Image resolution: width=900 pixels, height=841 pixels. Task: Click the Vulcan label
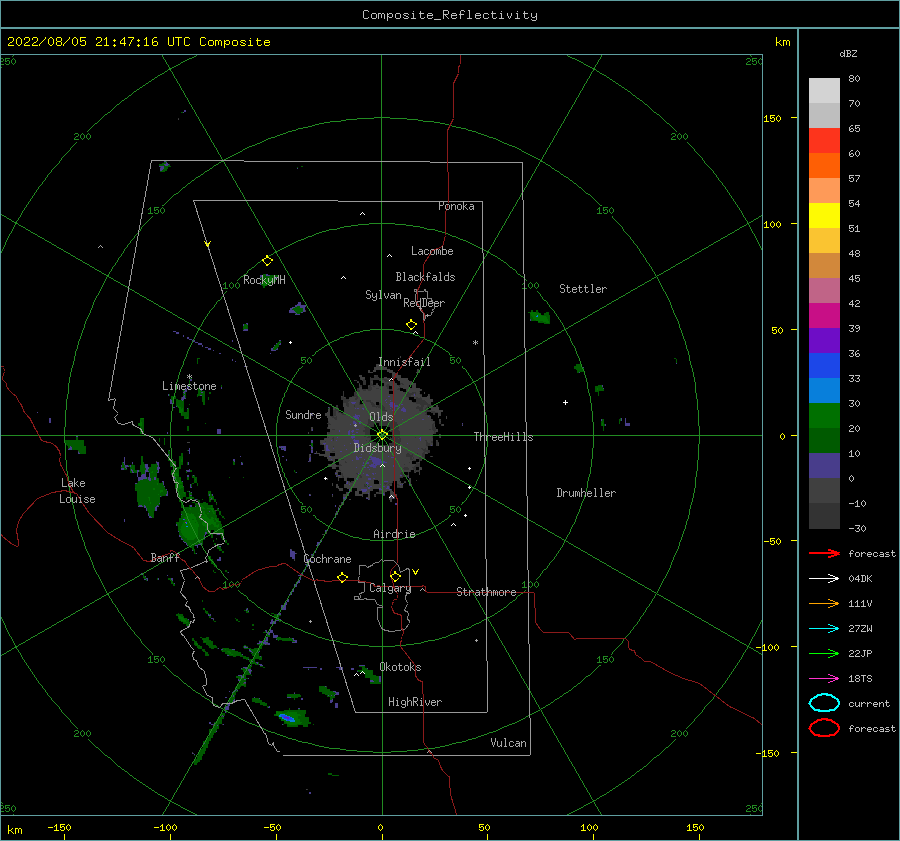pyautogui.click(x=509, y=743)
